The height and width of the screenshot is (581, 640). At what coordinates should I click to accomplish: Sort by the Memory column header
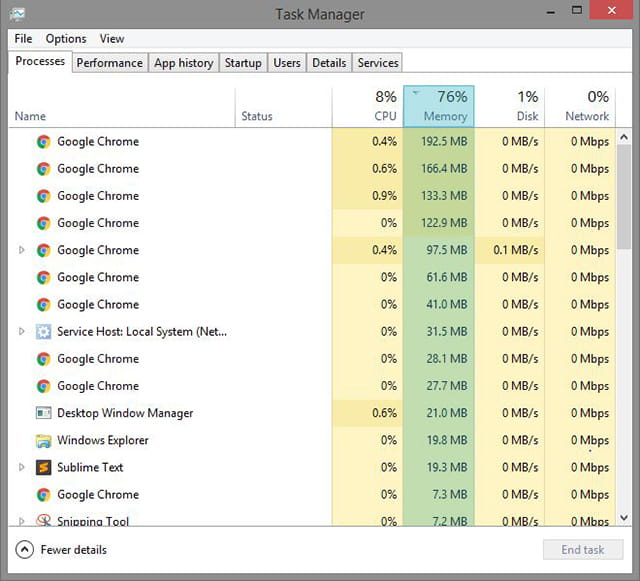(x=439, y=107)
